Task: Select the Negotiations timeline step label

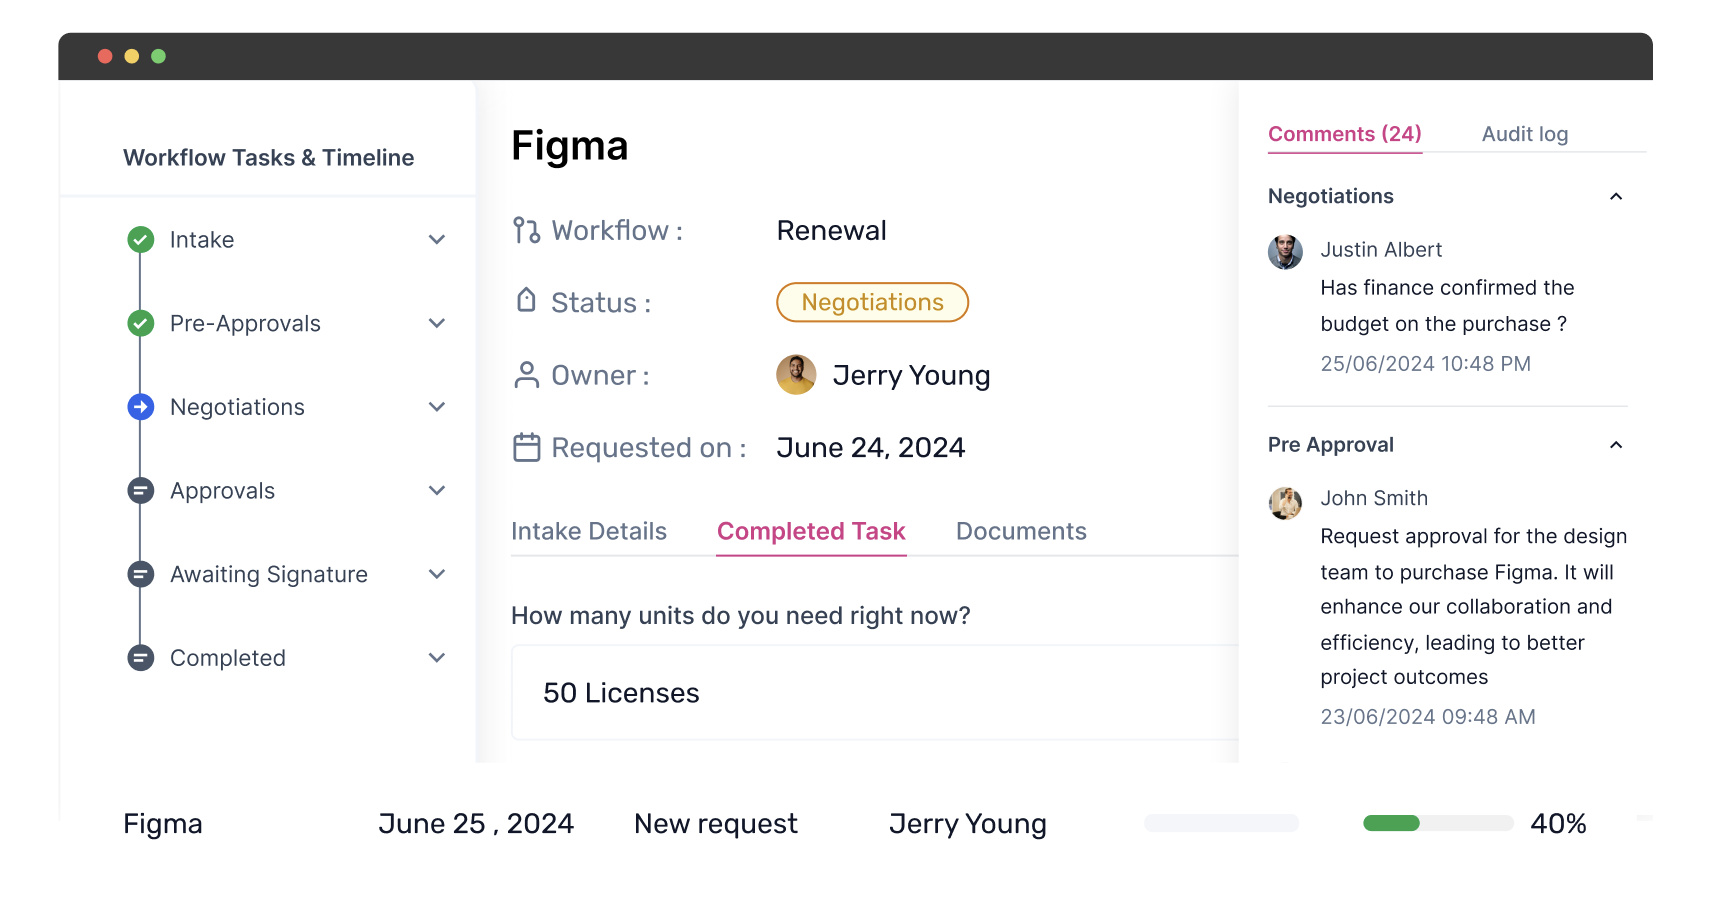Action: [x=237, y=407]
